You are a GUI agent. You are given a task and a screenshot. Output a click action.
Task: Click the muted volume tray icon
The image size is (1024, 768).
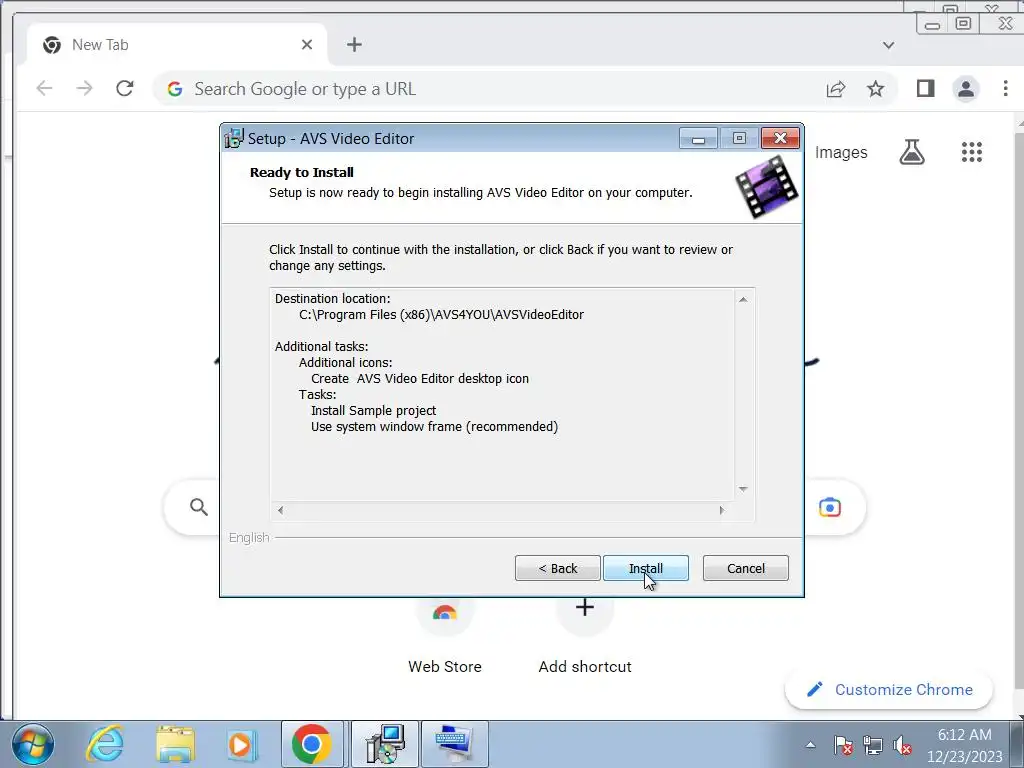pyautogui.click(x=903, y=745)
